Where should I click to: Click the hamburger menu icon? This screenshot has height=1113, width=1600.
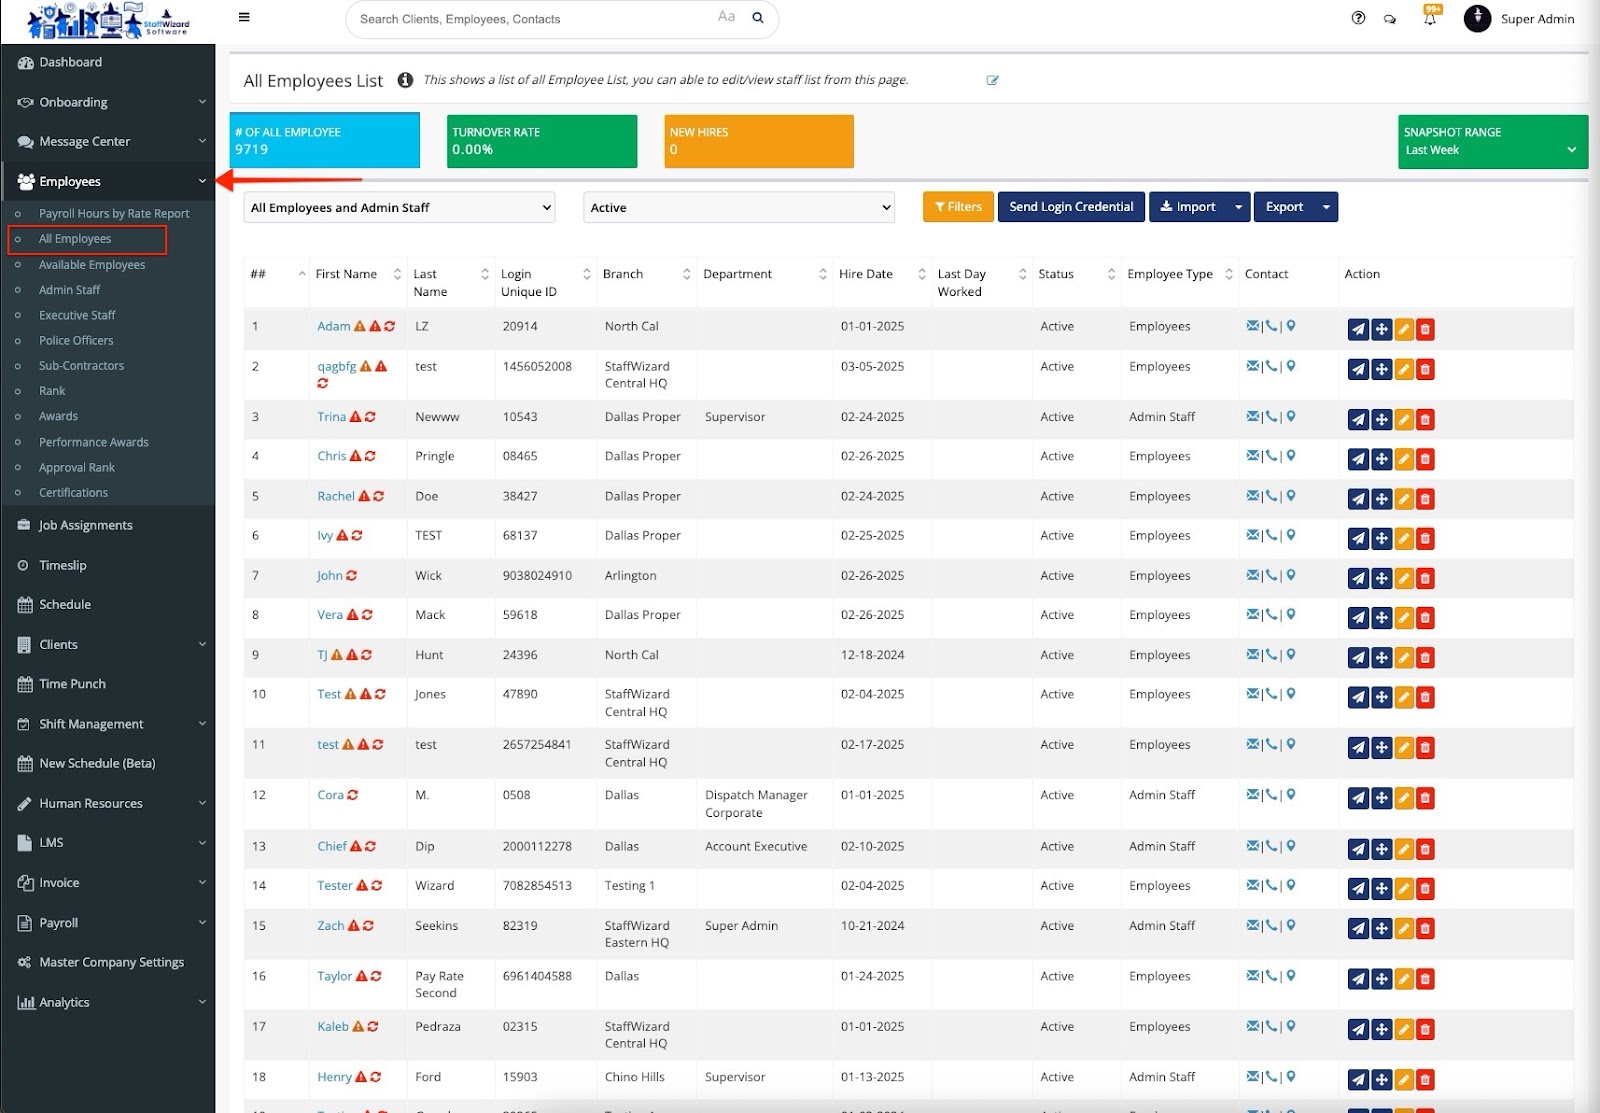pos(244,17)
